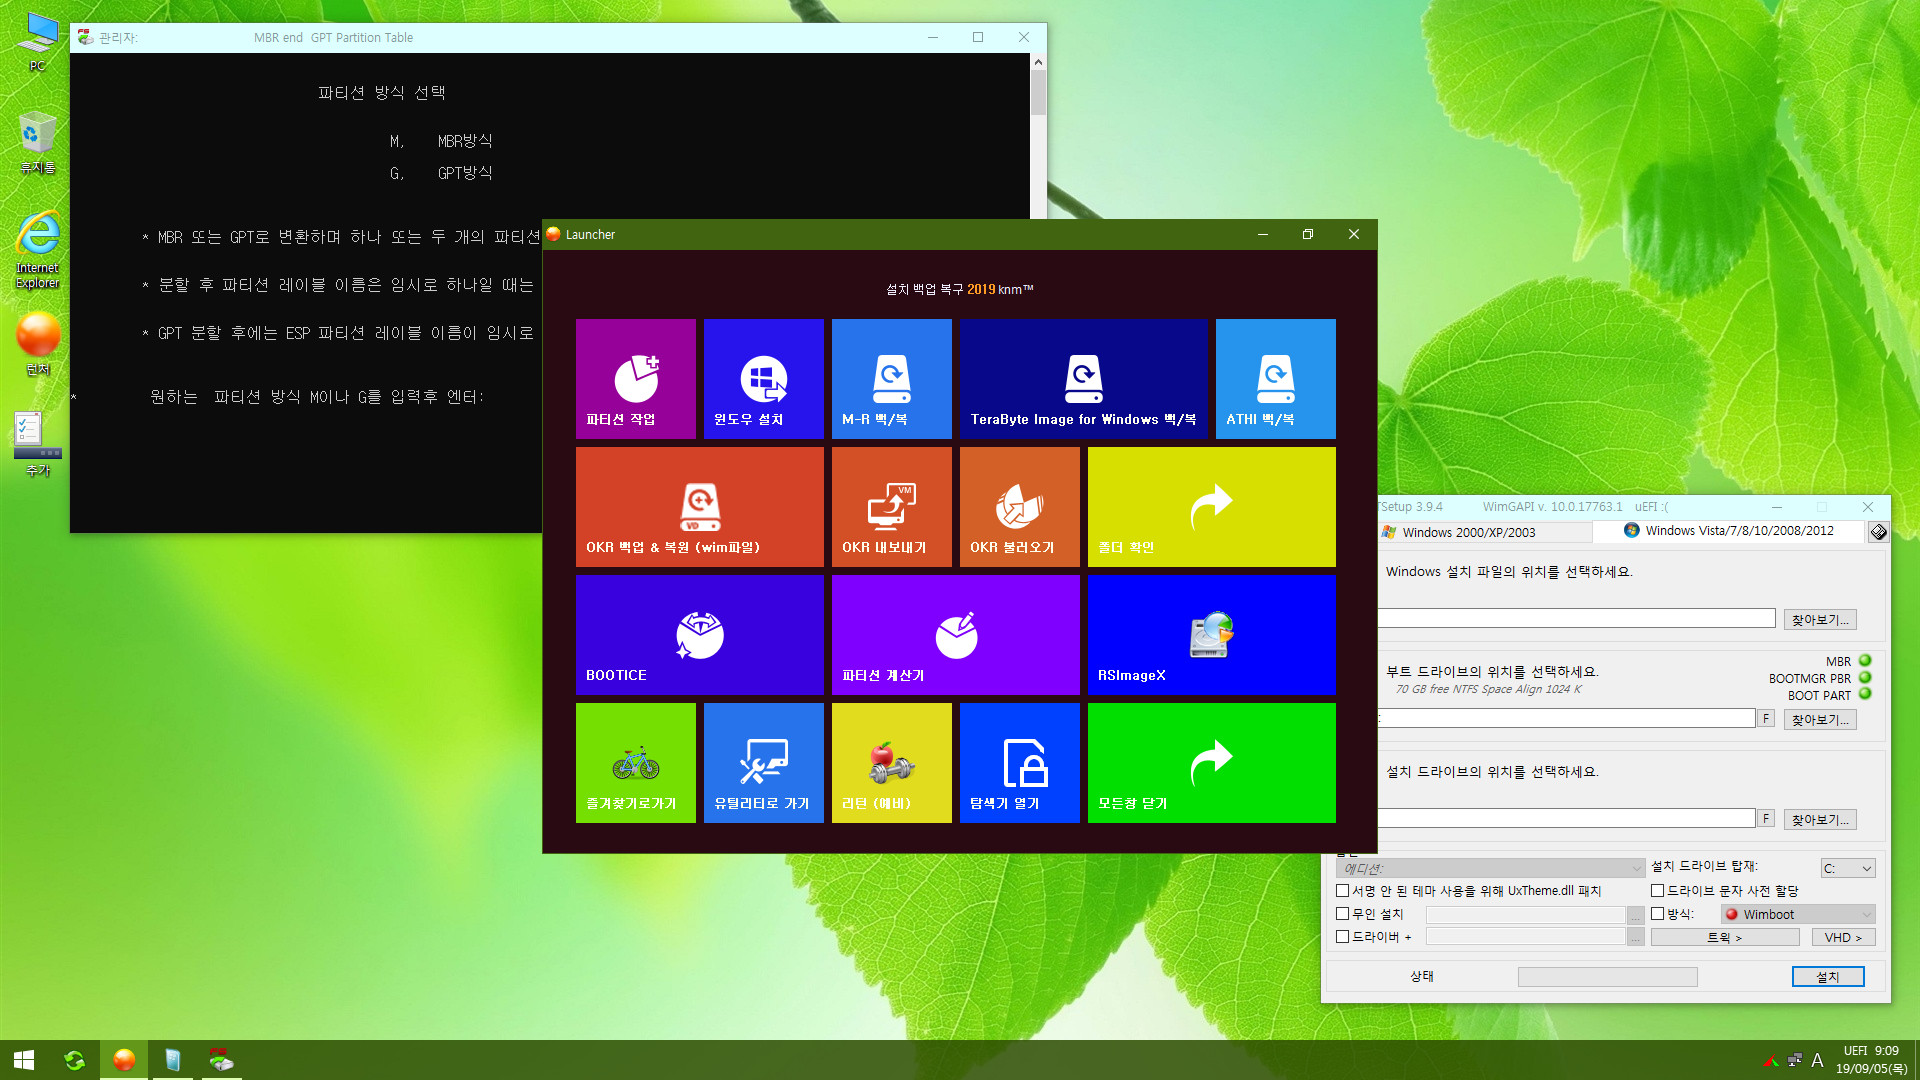Viewport: 1920px width, 1080px height.
Task: Open the 유틸리티로 가기 tile
Action: [x=763, y=762]
